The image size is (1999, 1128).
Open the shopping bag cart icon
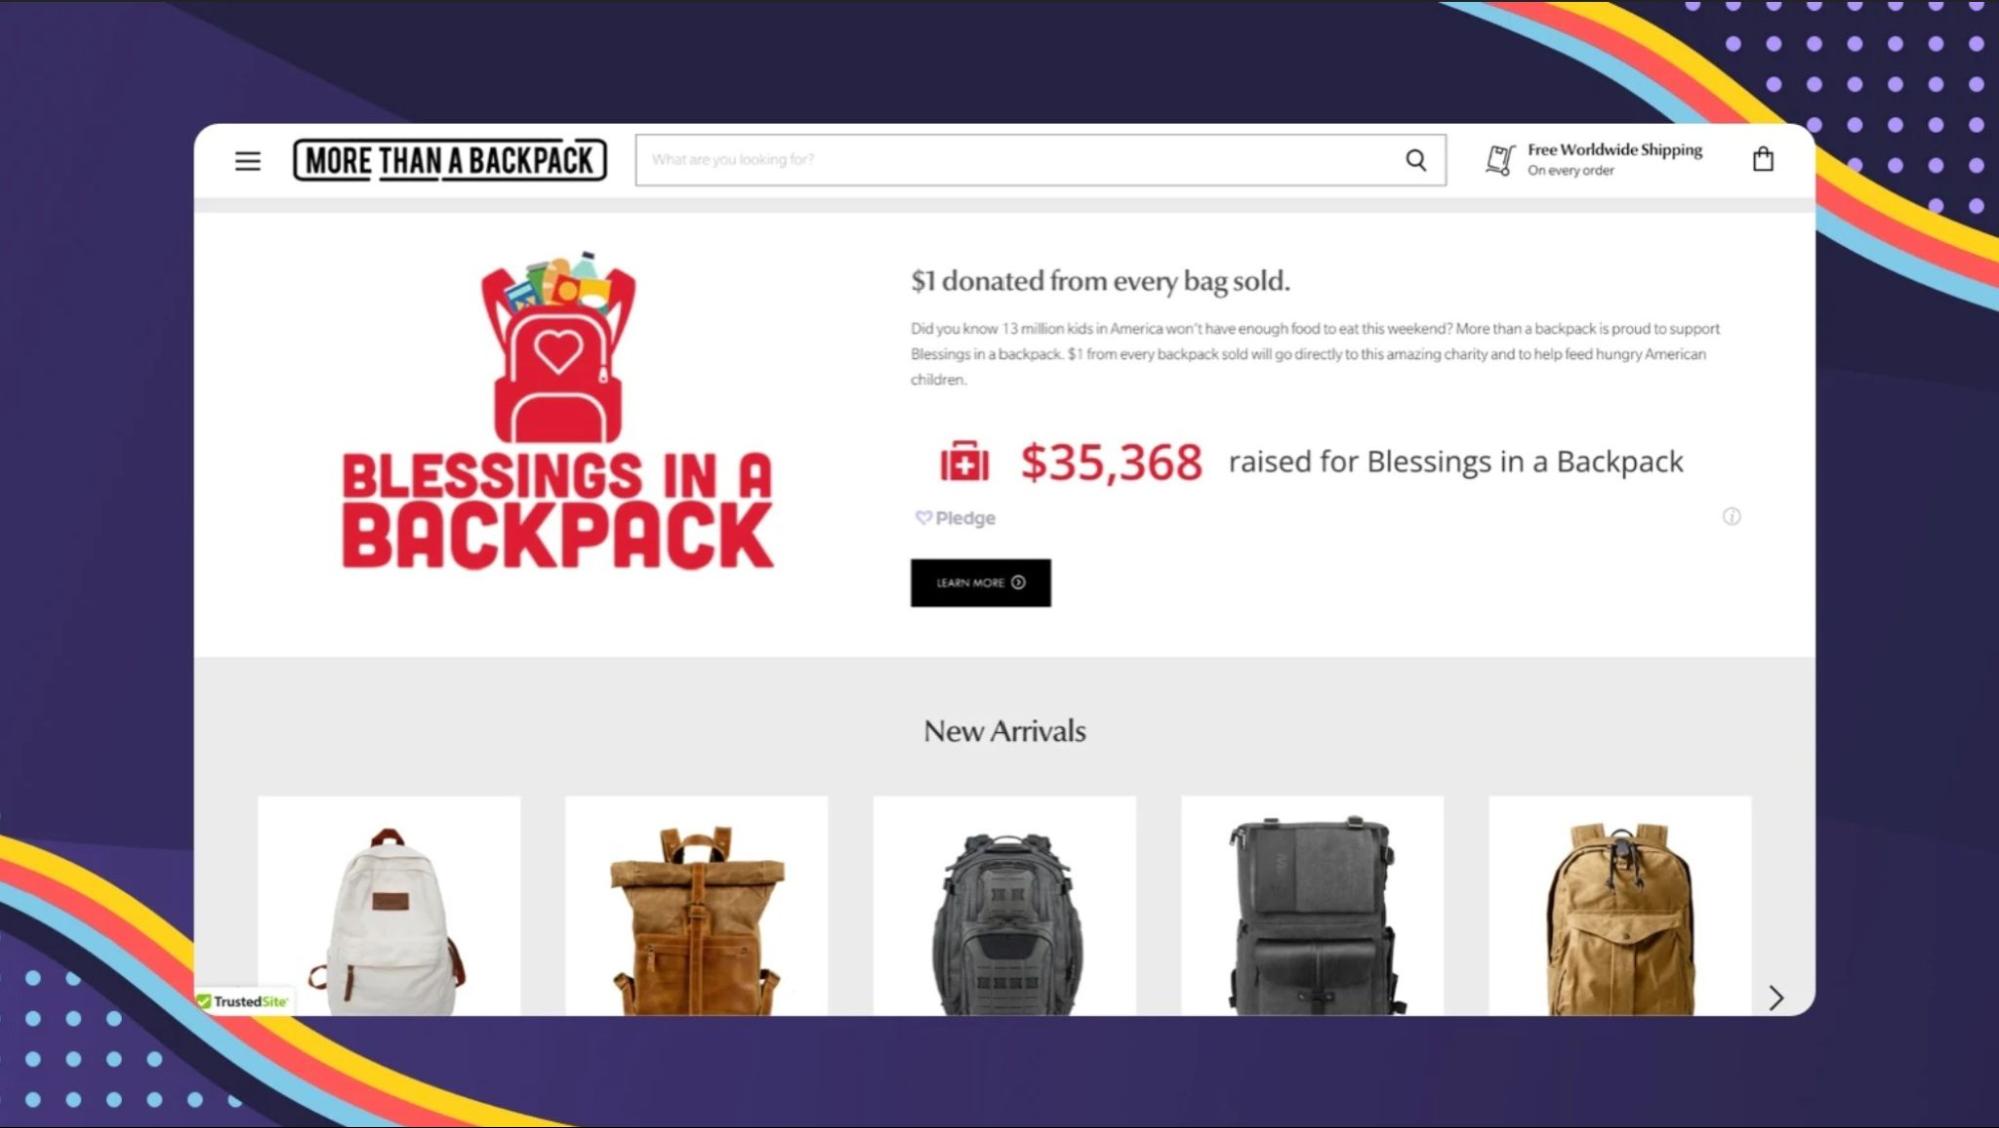point(1763,159)
